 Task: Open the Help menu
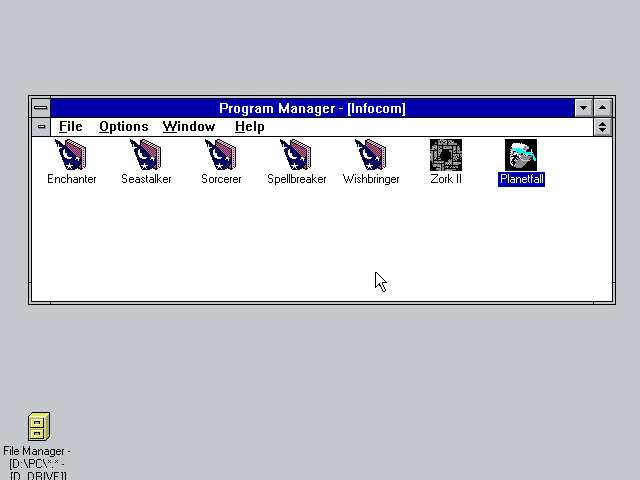point(249,127)
